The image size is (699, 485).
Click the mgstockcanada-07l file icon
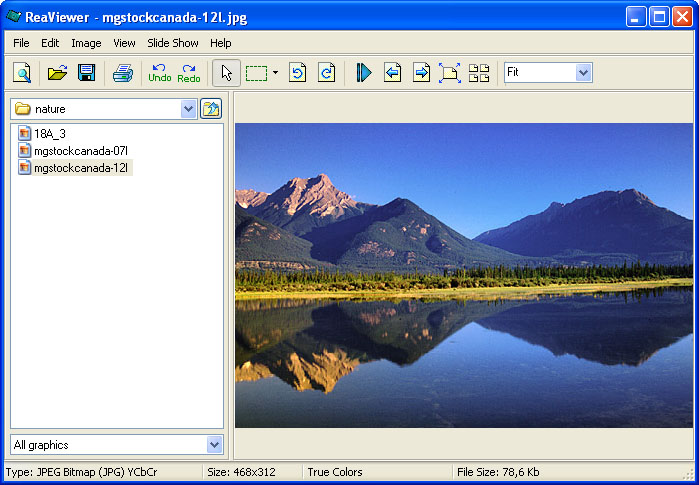point(25,151)
